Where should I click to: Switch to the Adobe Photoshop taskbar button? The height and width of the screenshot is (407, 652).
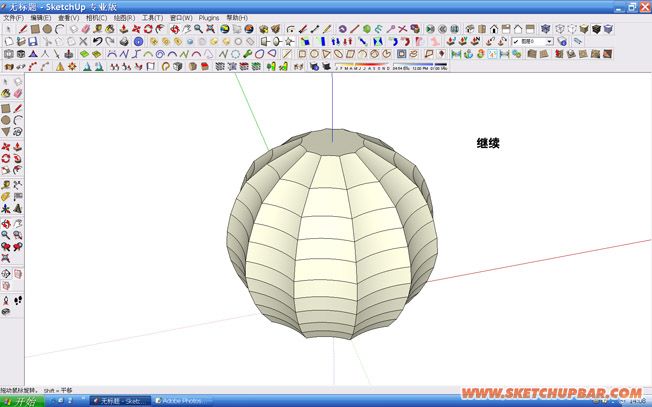click(x=182, y=401)
